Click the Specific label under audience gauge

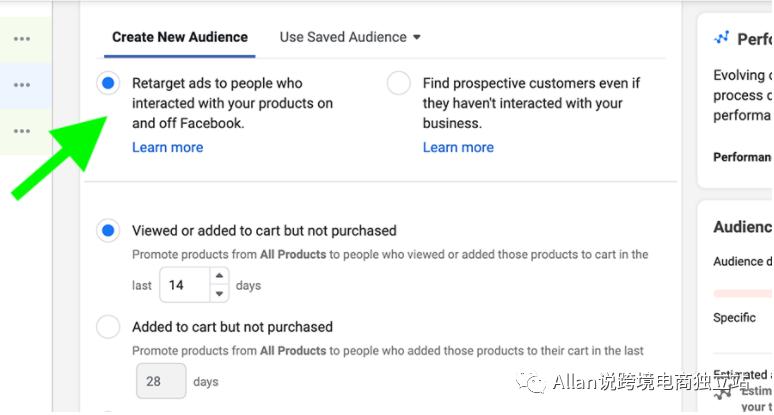tap(734, 317)
